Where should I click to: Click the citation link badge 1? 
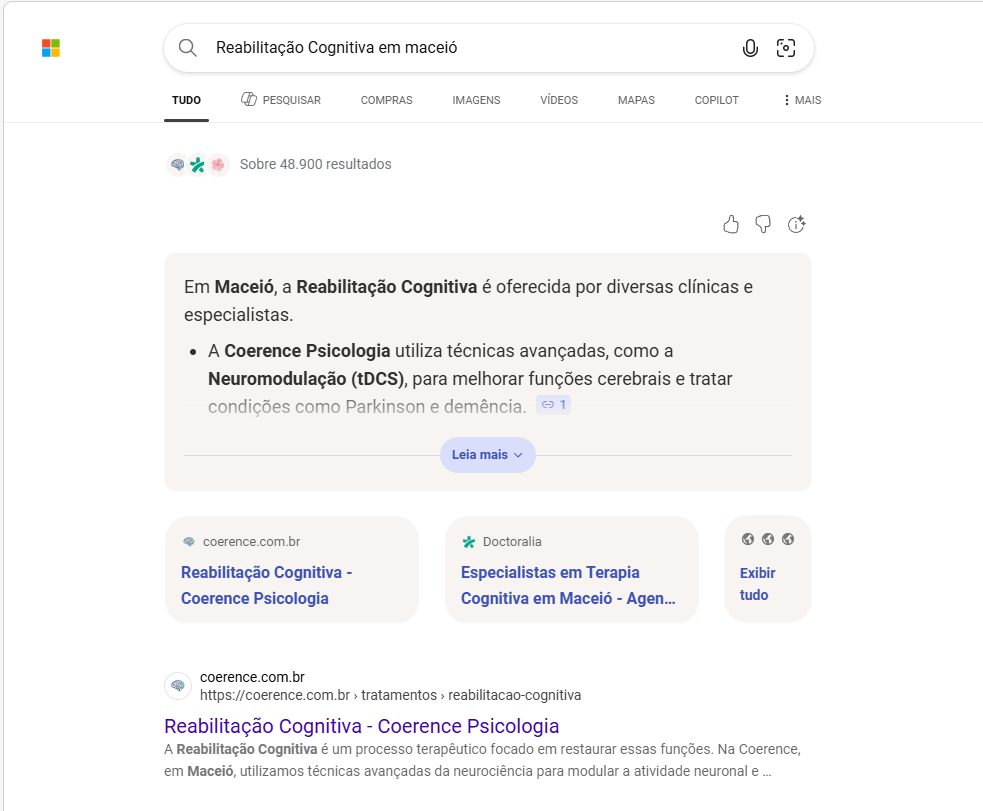[x=554, y=405]
